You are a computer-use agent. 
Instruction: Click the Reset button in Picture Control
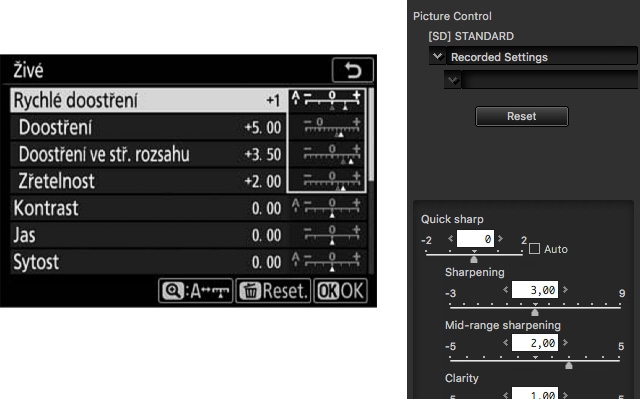click(x=522, y=116)
